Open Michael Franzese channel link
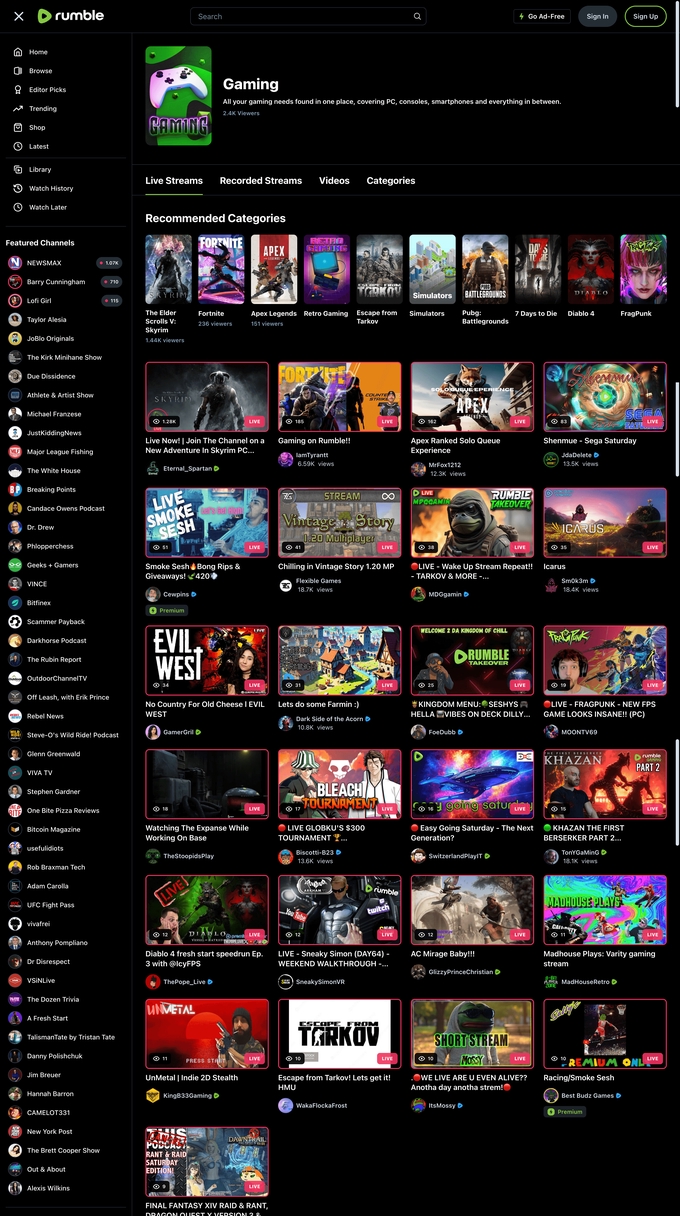680x1216 pixels. pyautogui.click(x=54, y=414)
